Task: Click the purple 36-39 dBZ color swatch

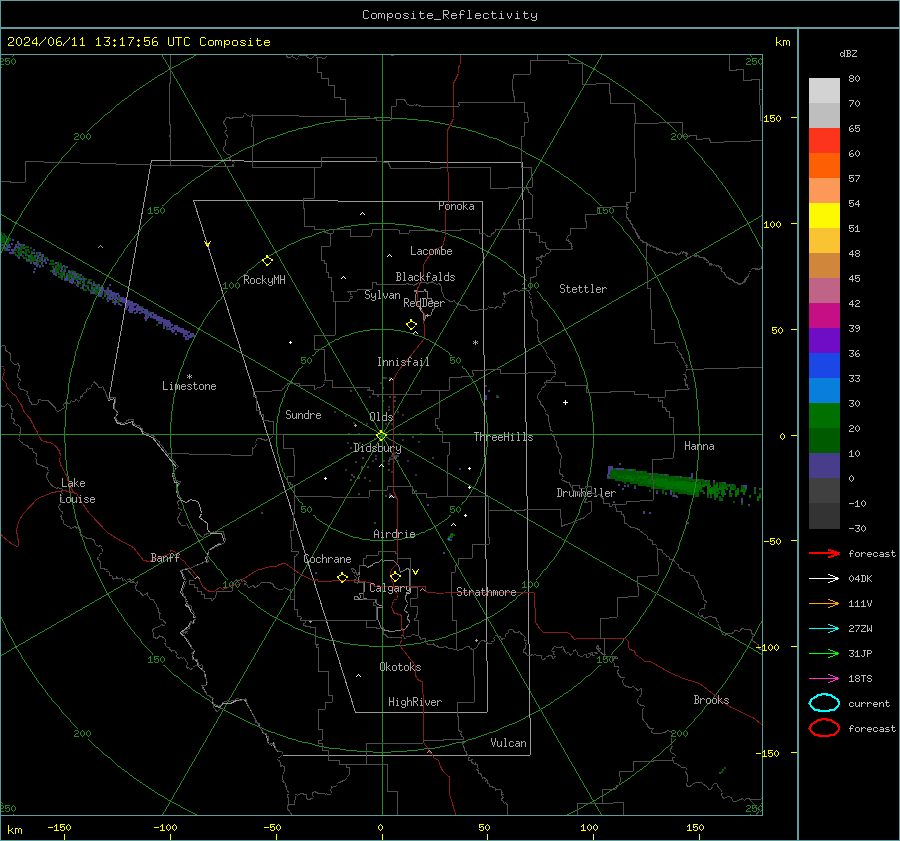Action: pos(824,340)
